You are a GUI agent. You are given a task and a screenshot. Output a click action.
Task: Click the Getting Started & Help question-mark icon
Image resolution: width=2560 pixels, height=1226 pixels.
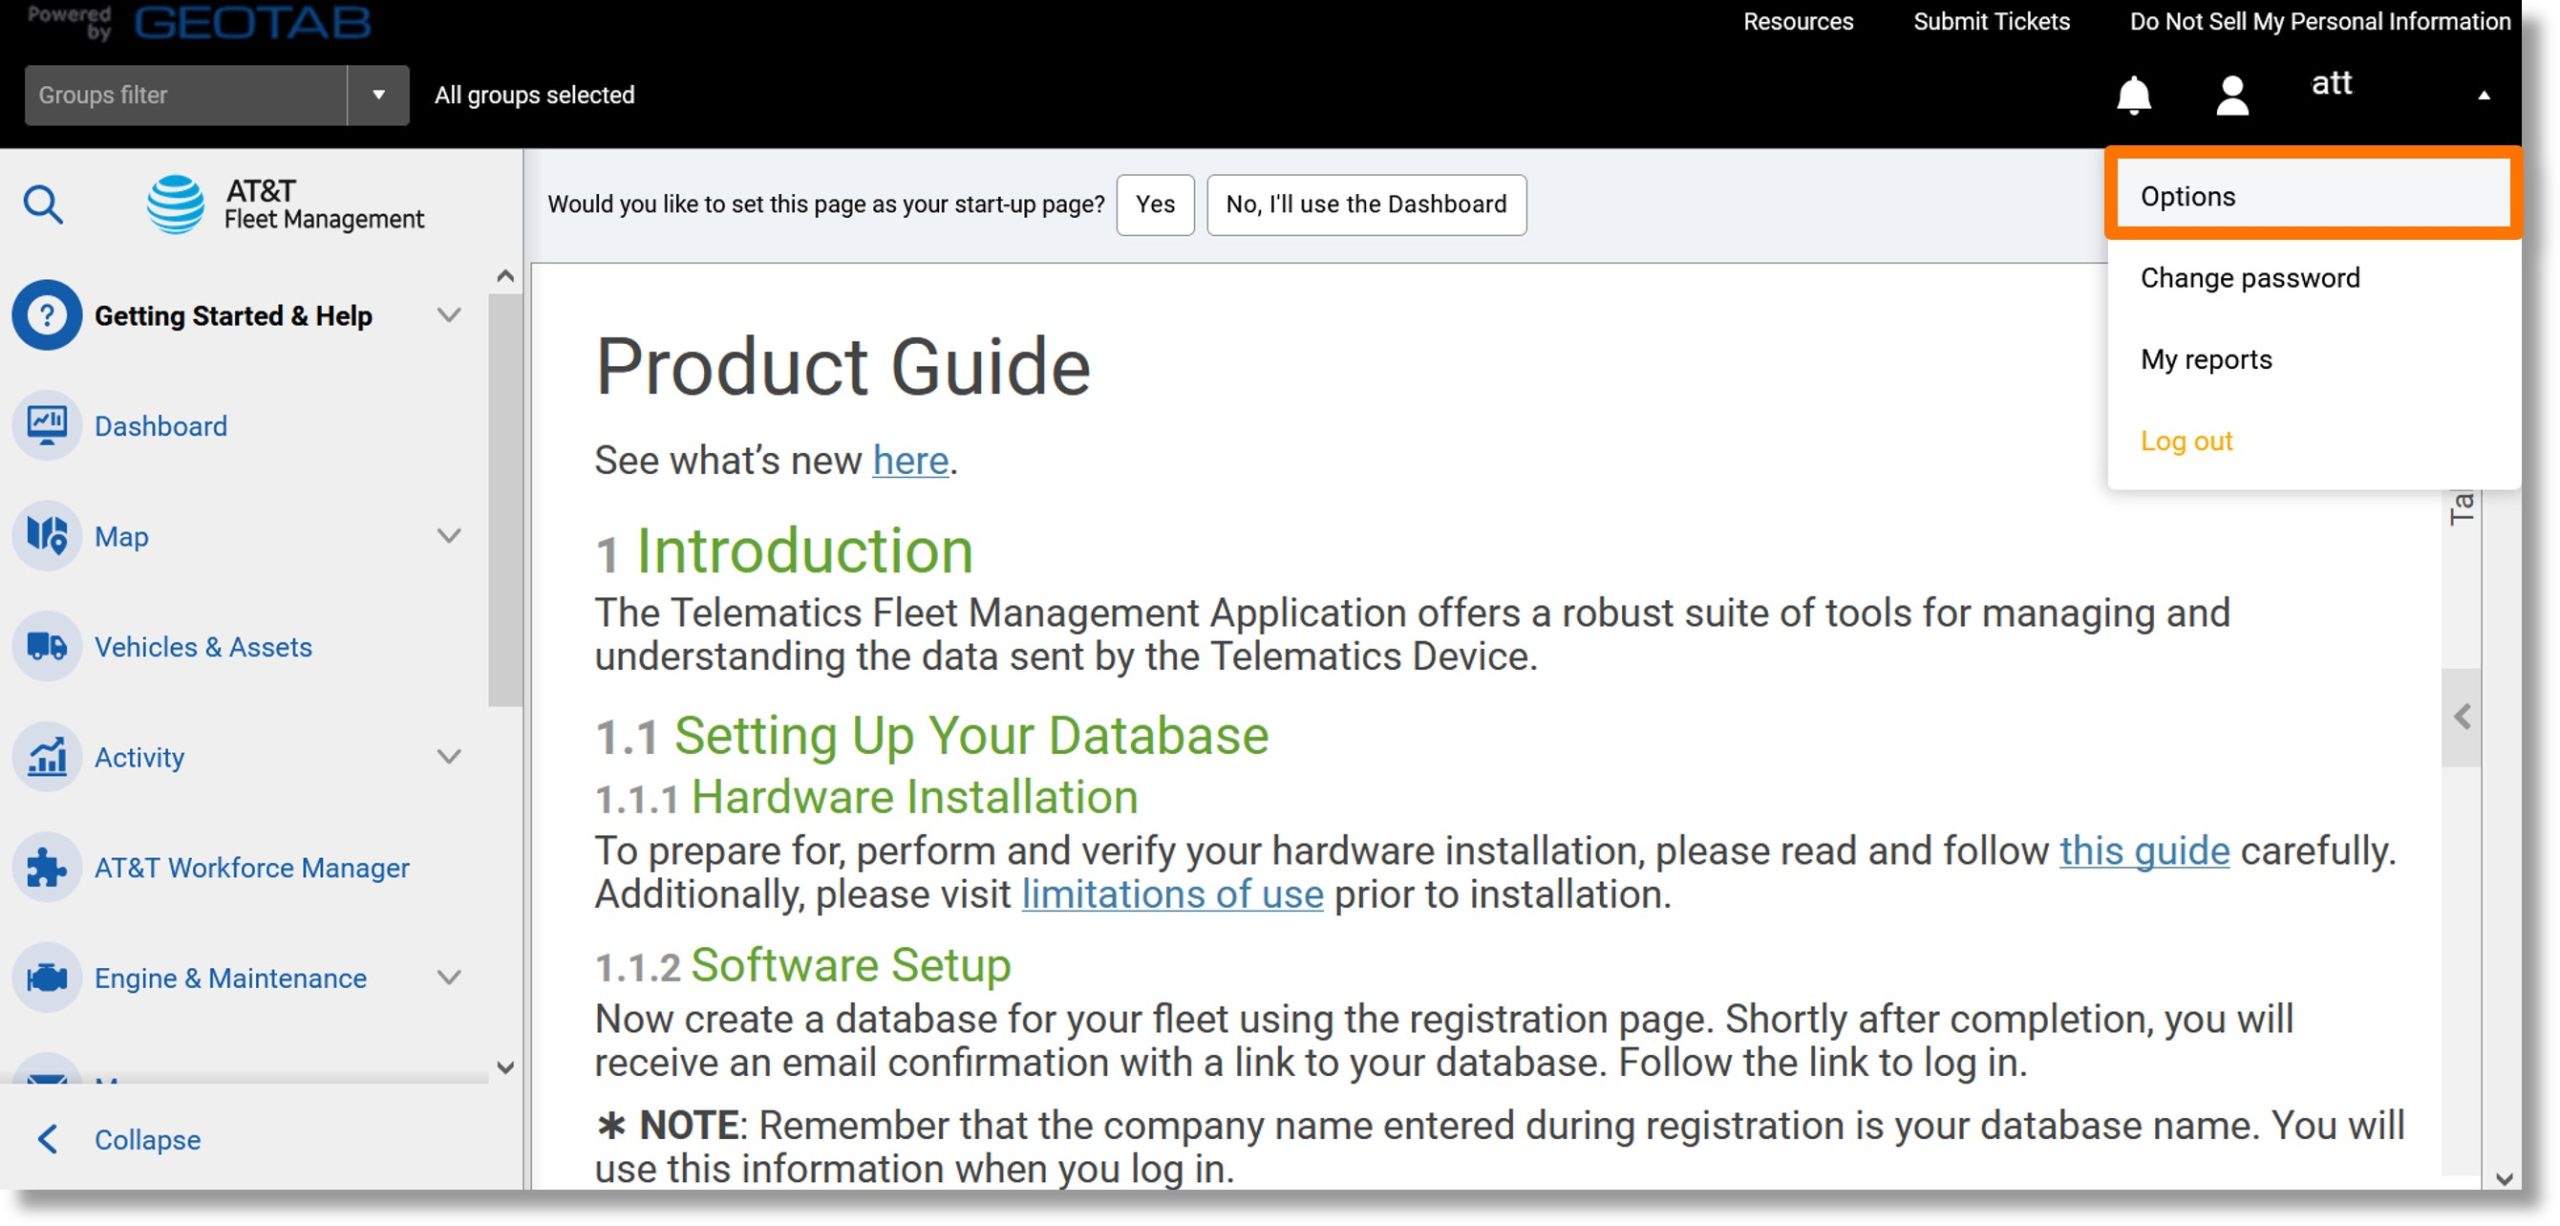click(46, 315)
